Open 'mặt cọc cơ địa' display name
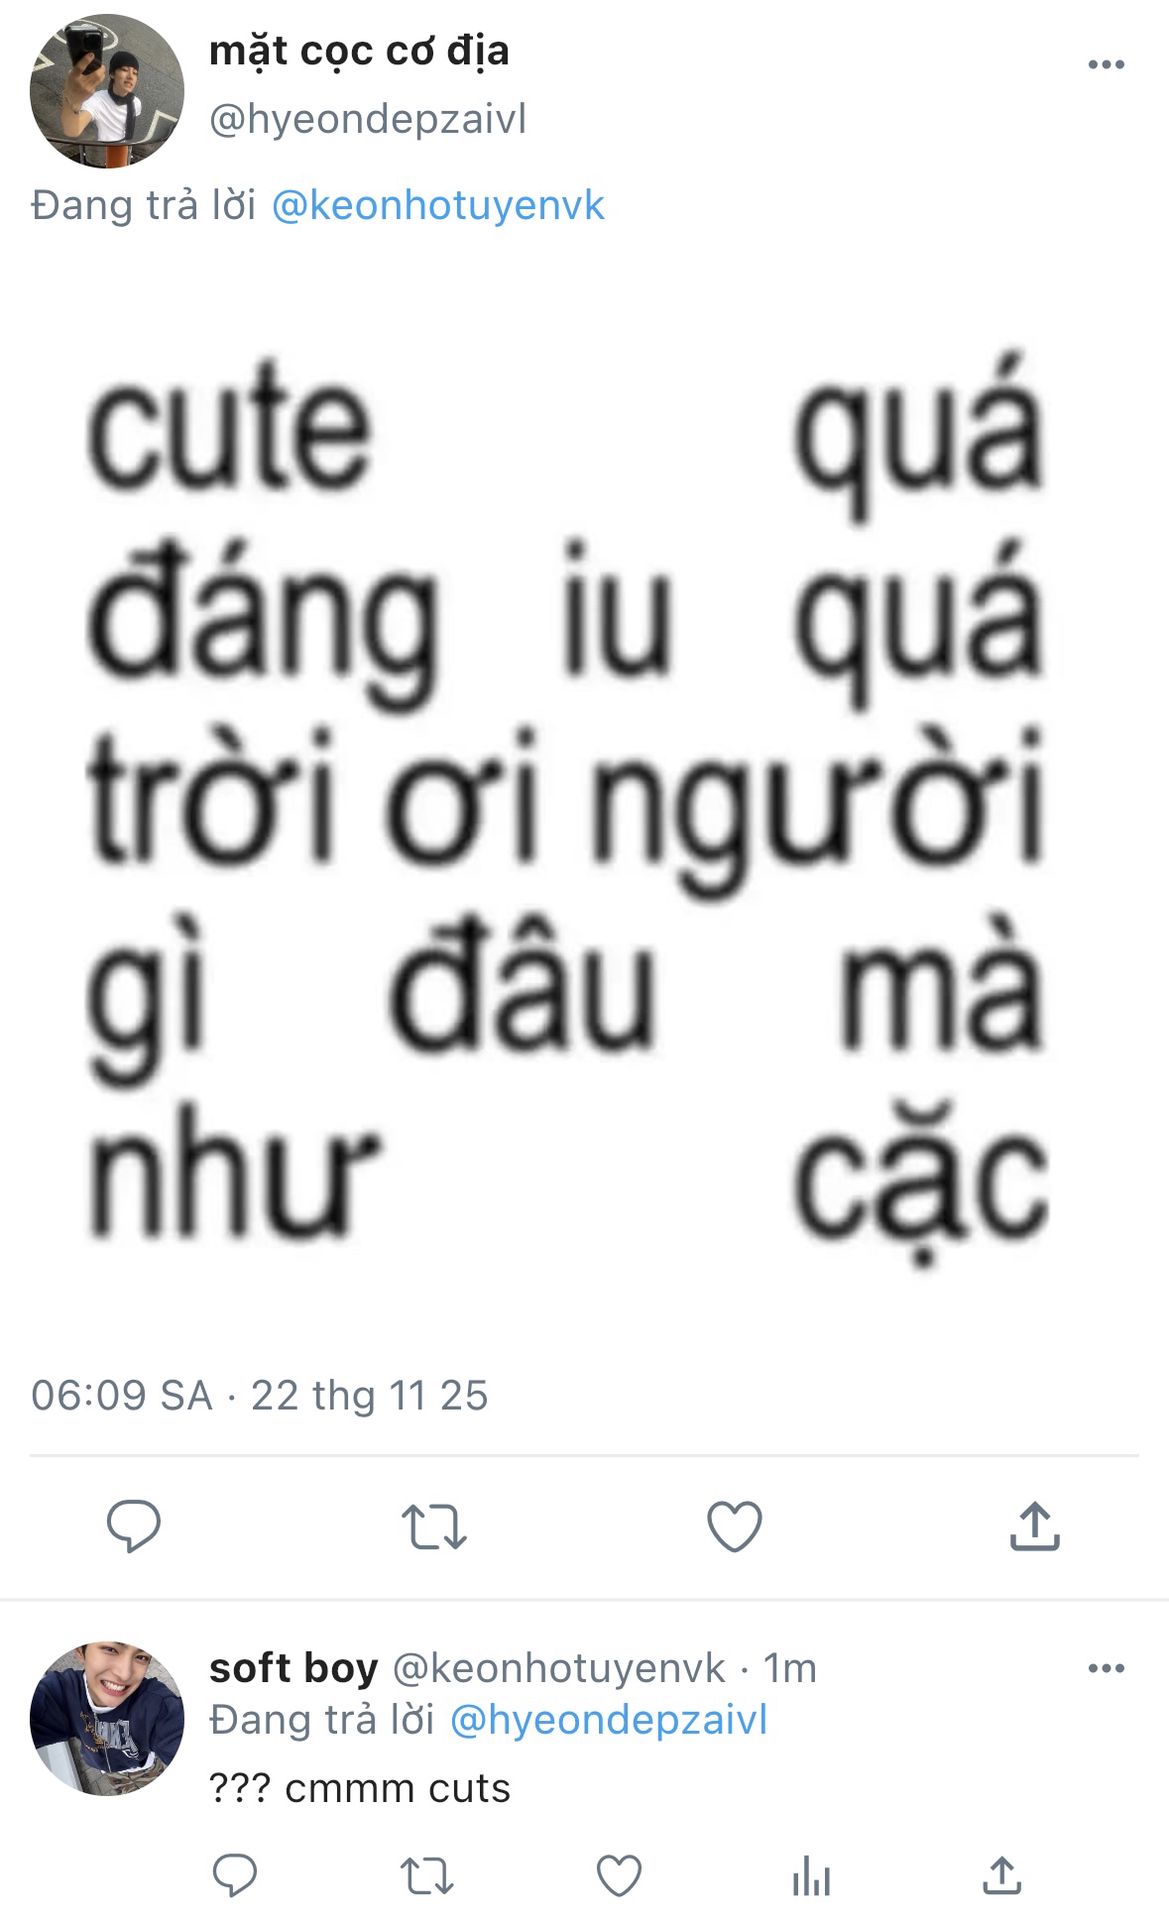 359,50
